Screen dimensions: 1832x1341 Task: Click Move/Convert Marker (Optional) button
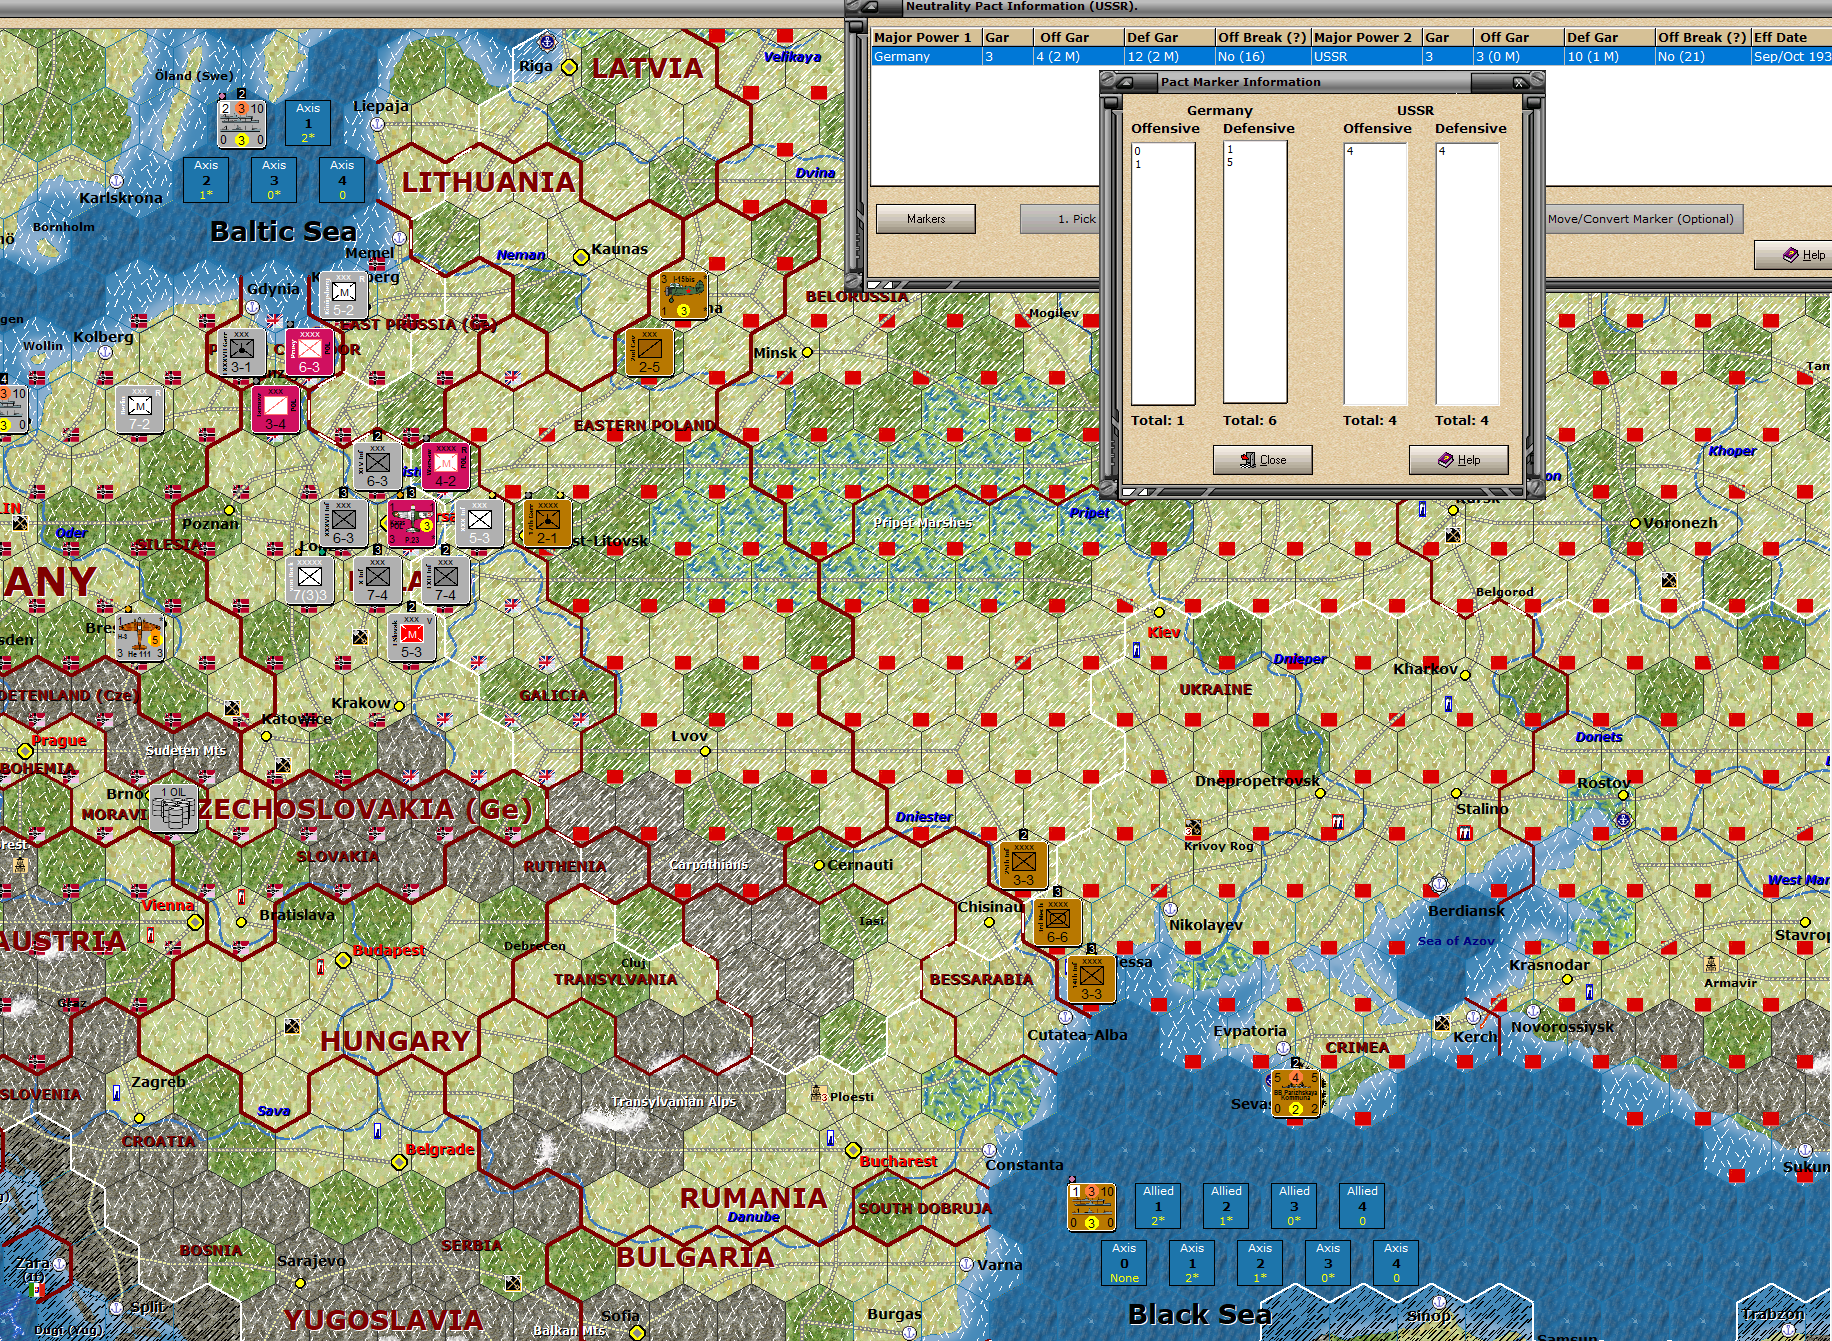pos(1641,219)
